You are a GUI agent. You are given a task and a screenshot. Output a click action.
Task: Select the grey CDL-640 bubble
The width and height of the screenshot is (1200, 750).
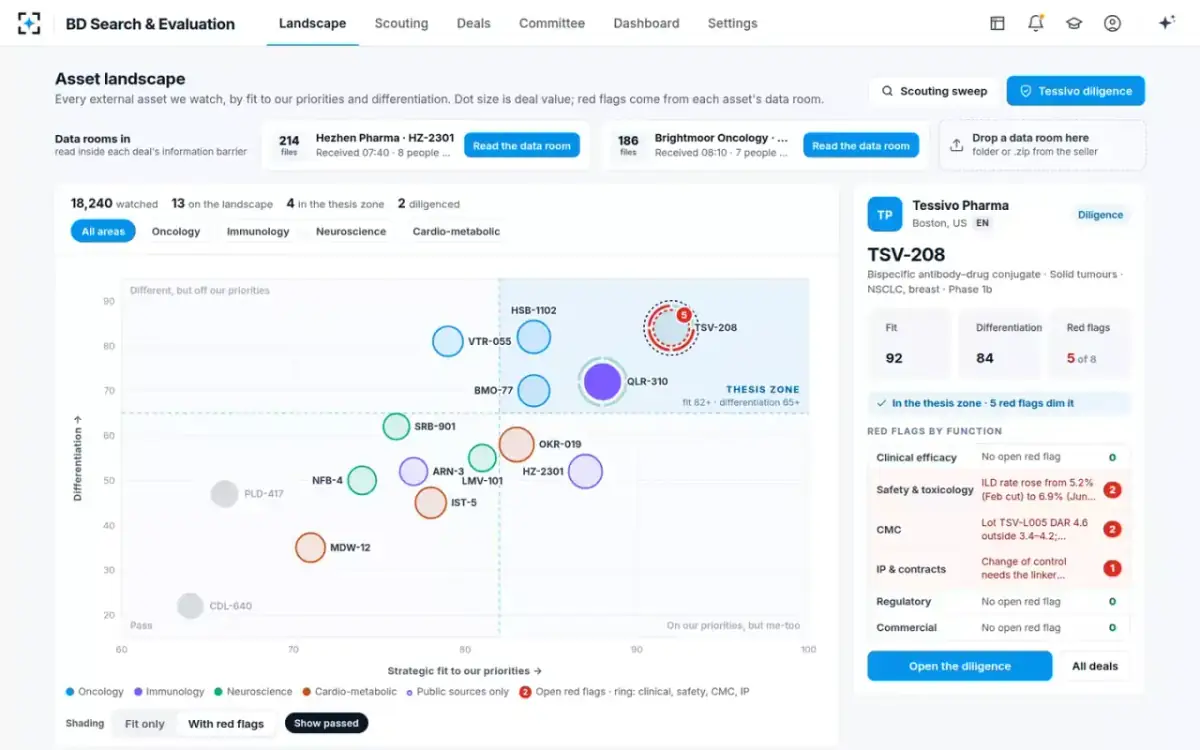190,605
